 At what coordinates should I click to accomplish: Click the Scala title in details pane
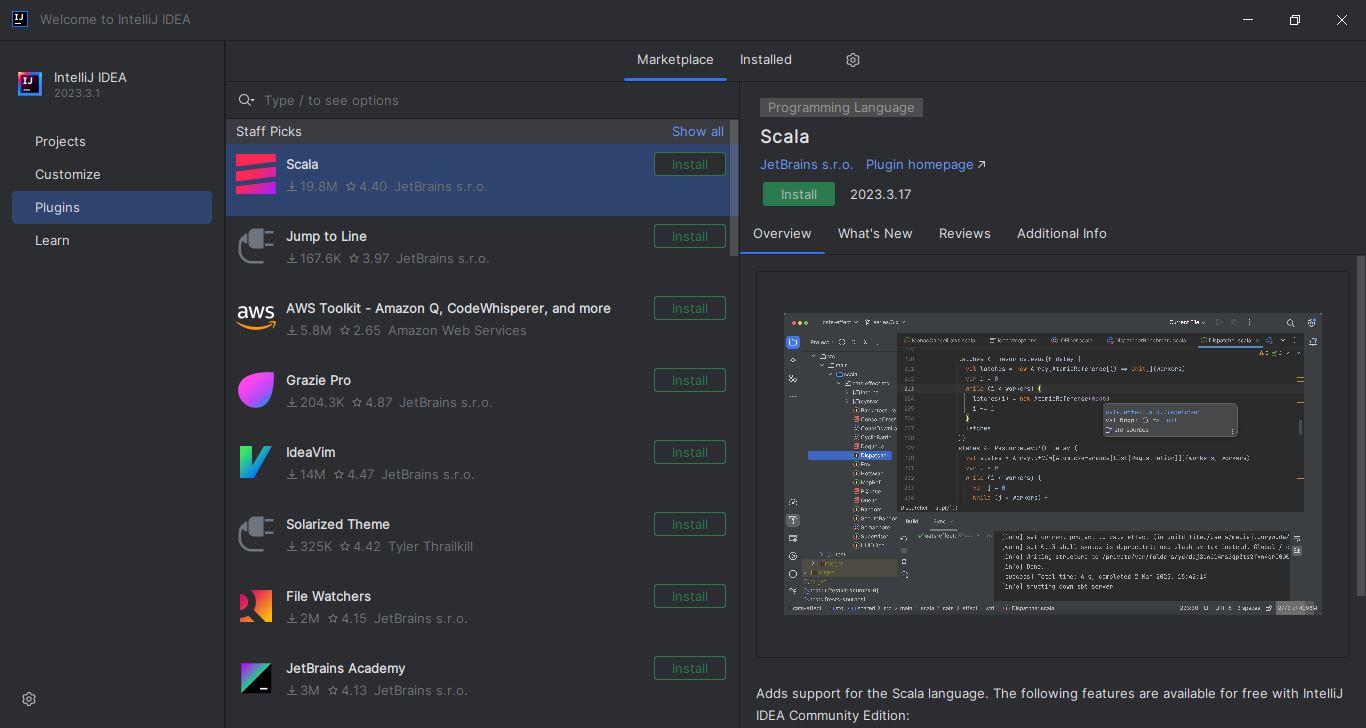[x=785, y=137]
